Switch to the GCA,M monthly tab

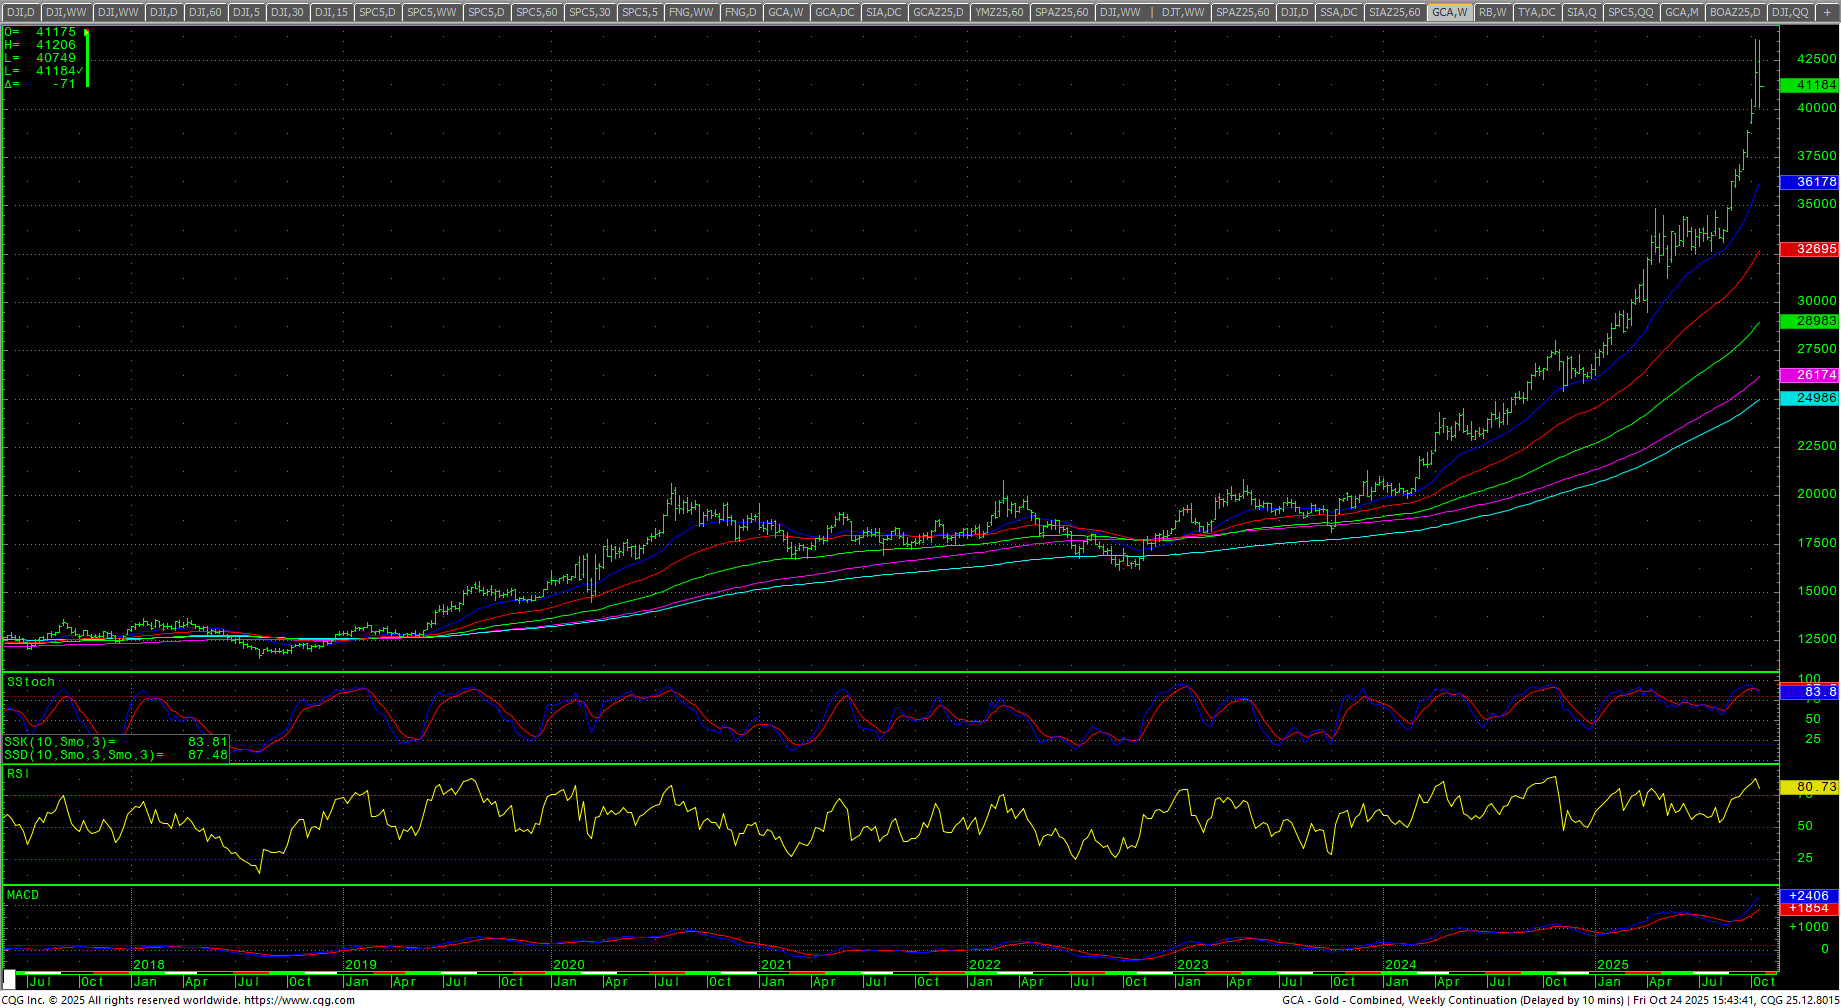pyautogui.click(x=1681, y=12)
